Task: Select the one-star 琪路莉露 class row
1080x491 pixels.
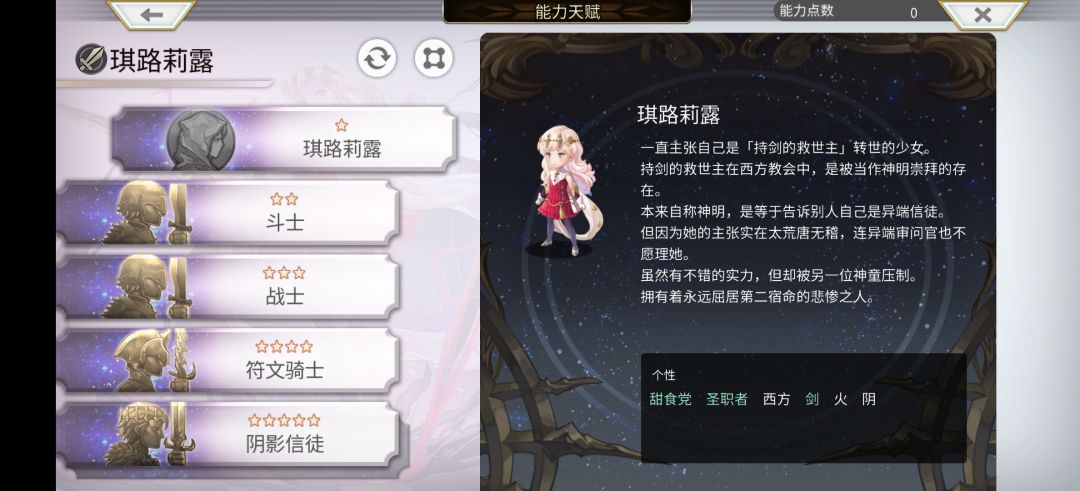Action: [x=283, y=139]
